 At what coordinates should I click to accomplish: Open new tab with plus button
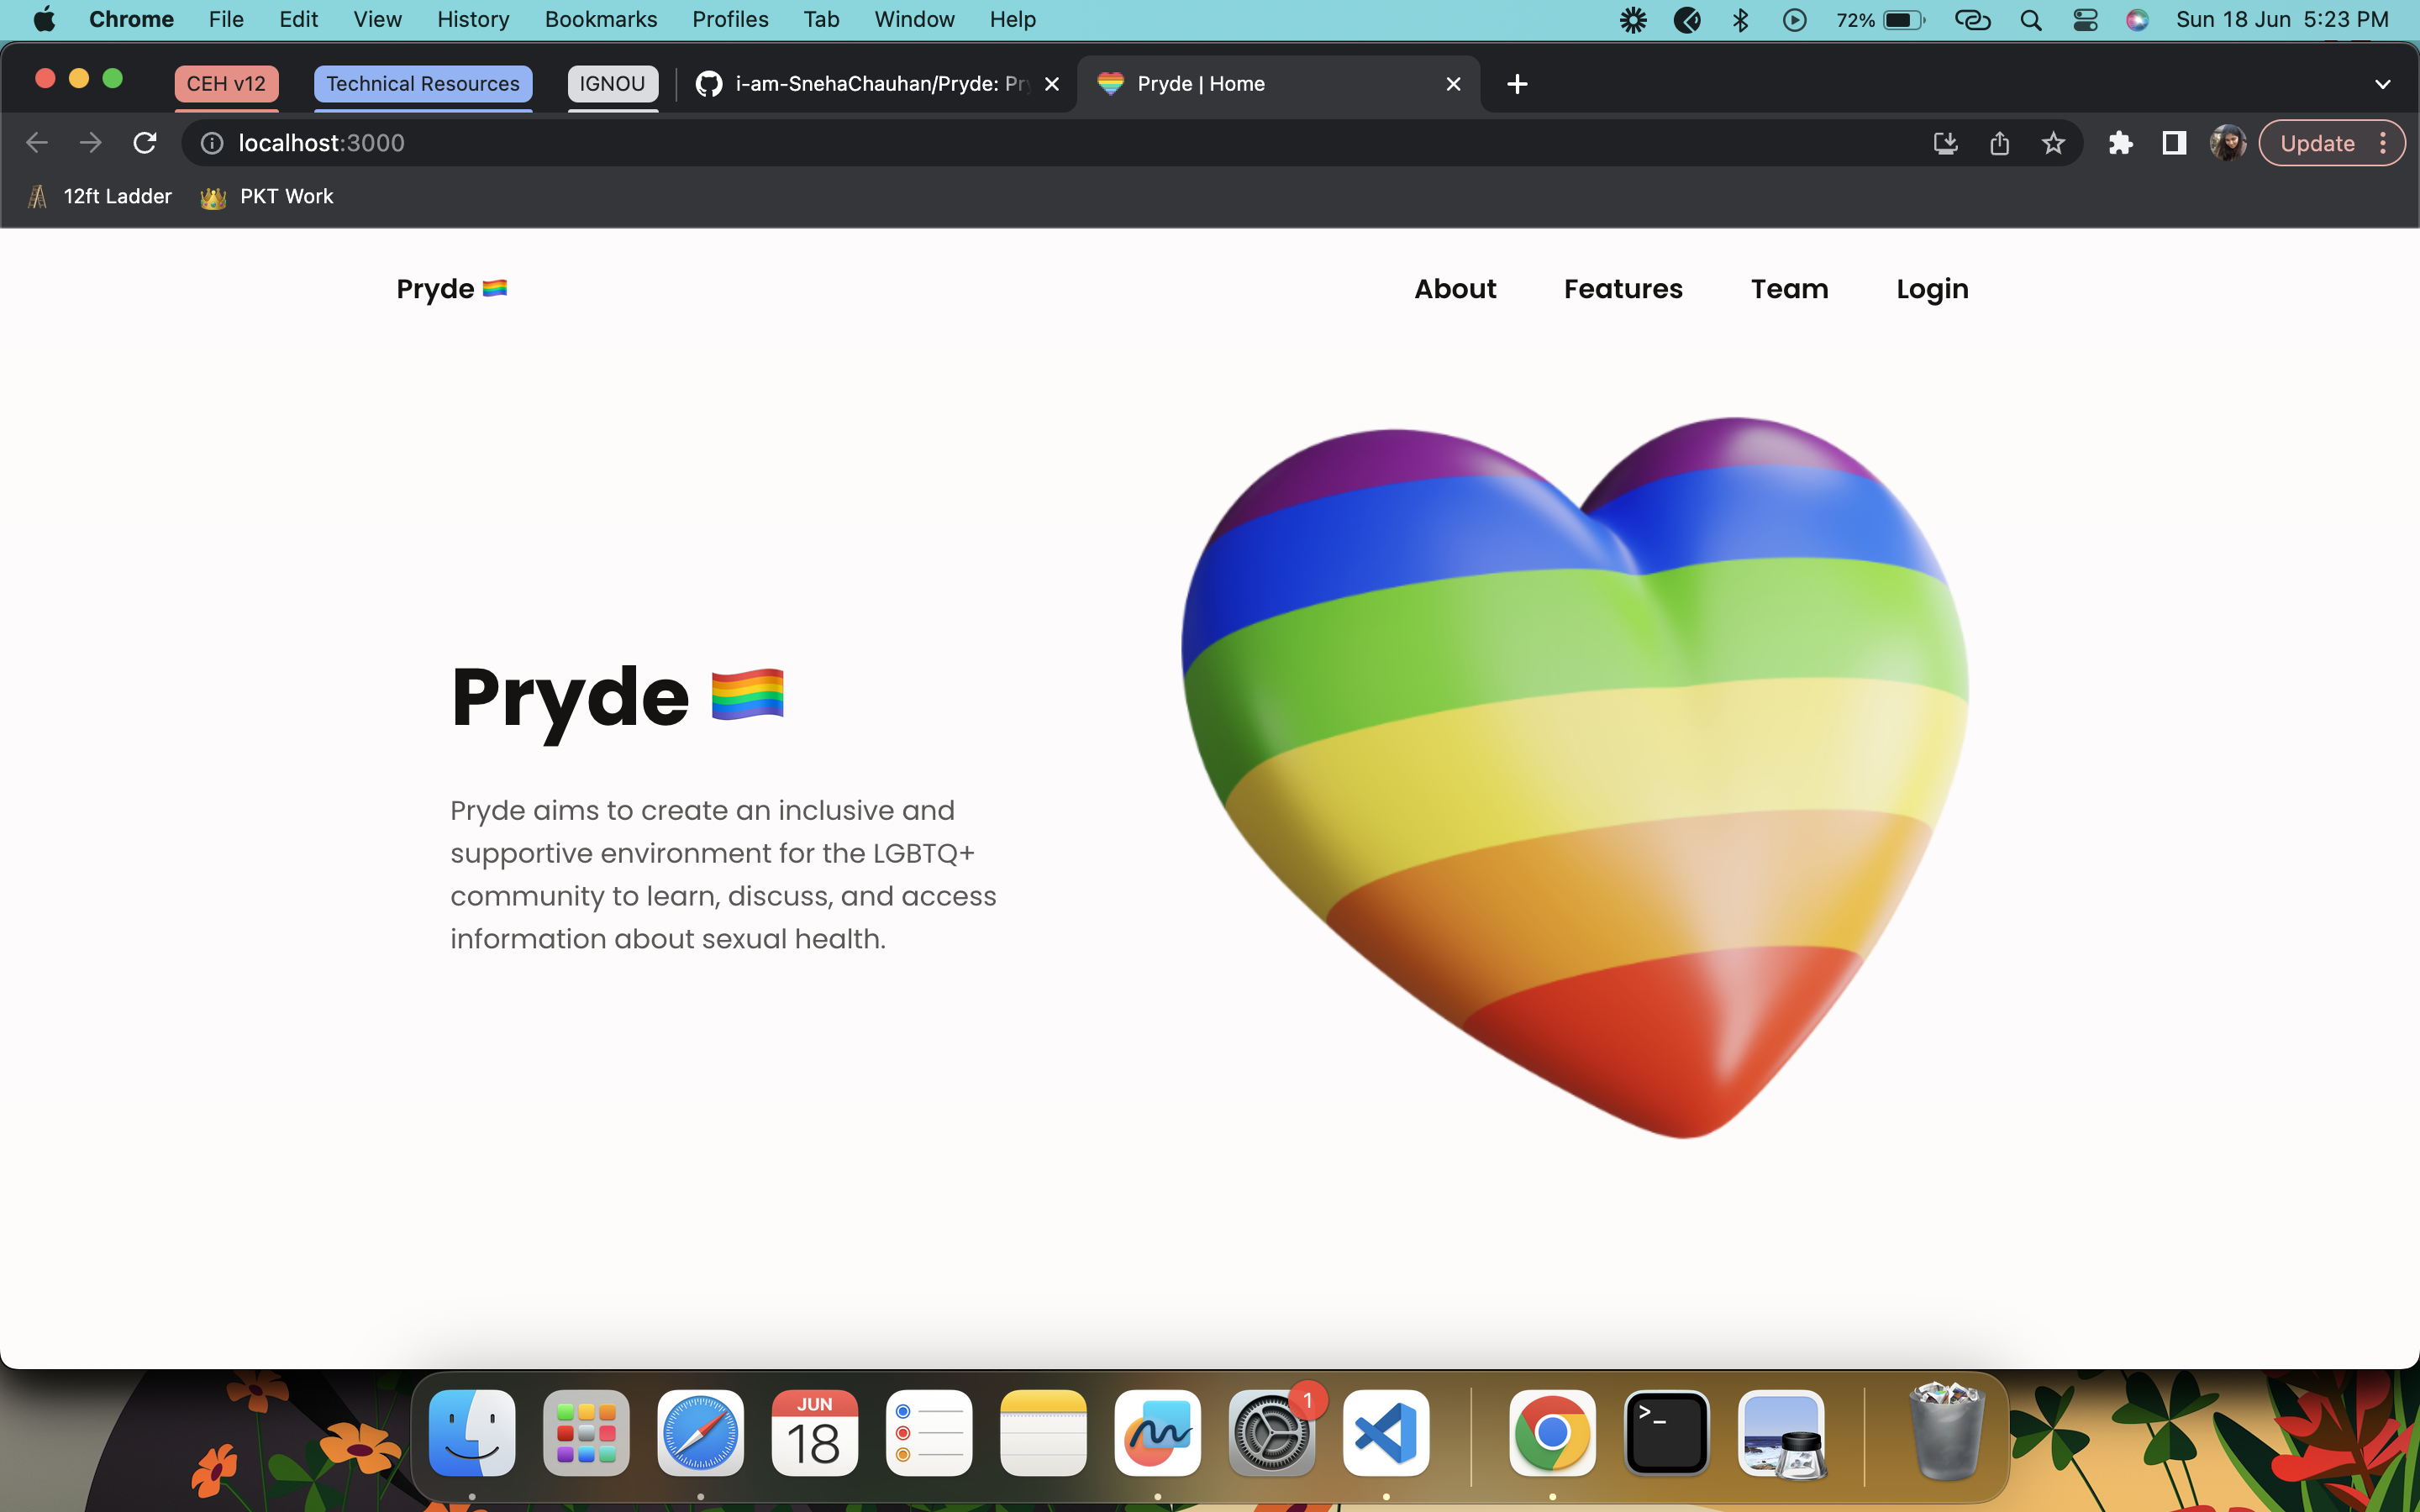coord(1517,84)
